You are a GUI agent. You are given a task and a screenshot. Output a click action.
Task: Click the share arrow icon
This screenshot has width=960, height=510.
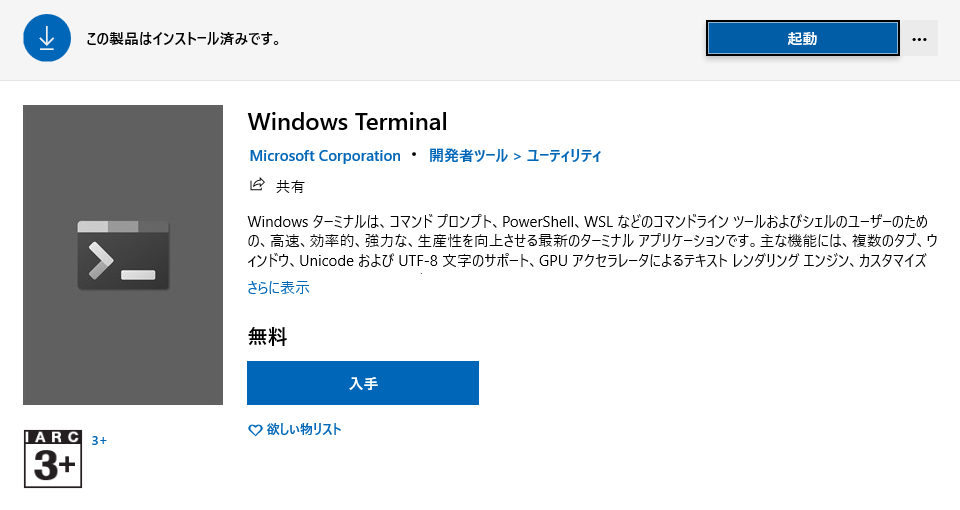point(257,185)
